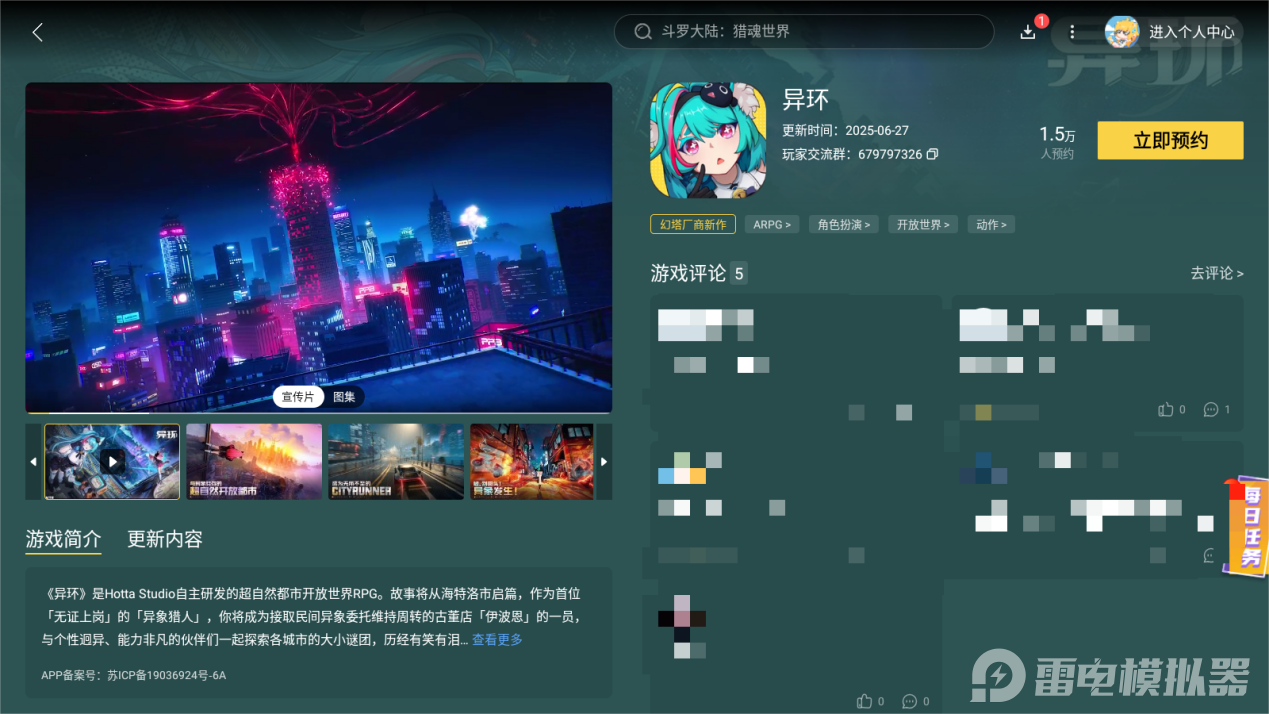
Task: Expand the thumbnail carousel with the right arrow
Action: (603, 461)
